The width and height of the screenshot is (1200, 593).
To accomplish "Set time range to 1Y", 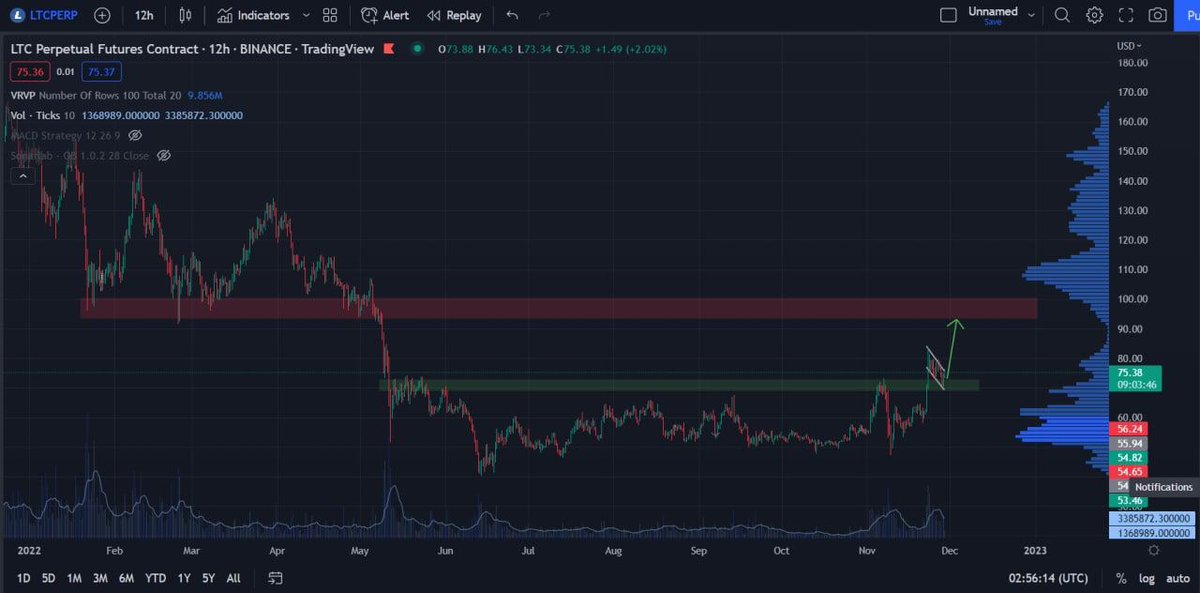I will tap(184, 578).
